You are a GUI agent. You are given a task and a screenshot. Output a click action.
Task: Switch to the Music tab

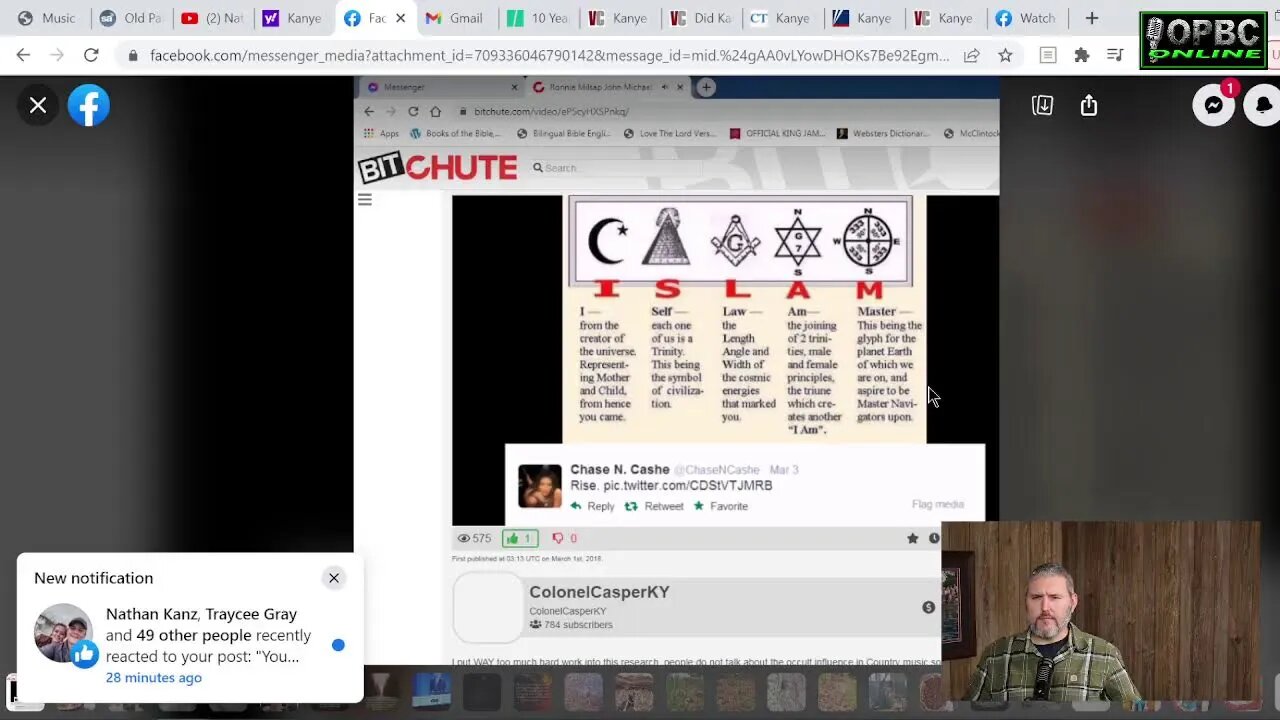(47, 18)
